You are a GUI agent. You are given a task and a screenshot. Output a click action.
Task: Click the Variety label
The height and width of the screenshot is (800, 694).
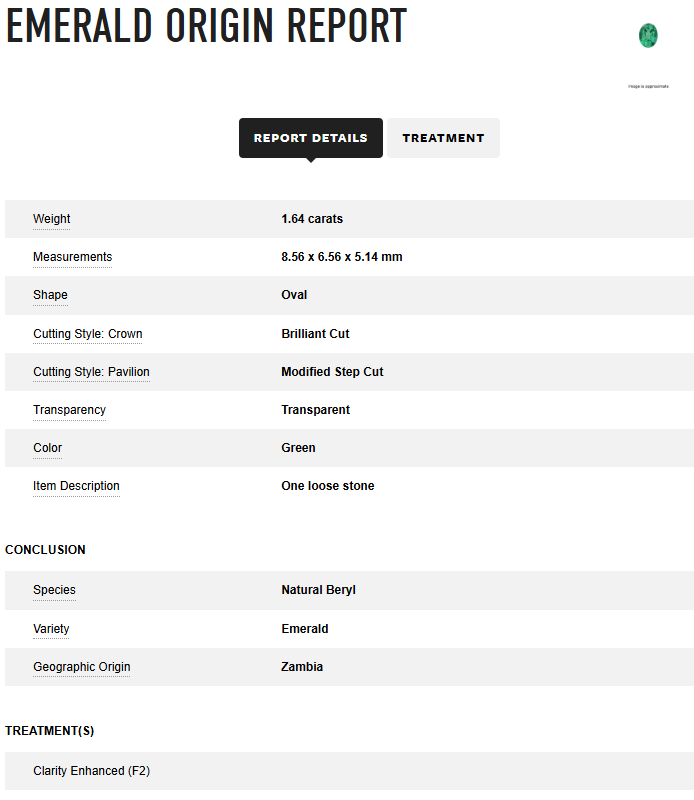point(51,629)
